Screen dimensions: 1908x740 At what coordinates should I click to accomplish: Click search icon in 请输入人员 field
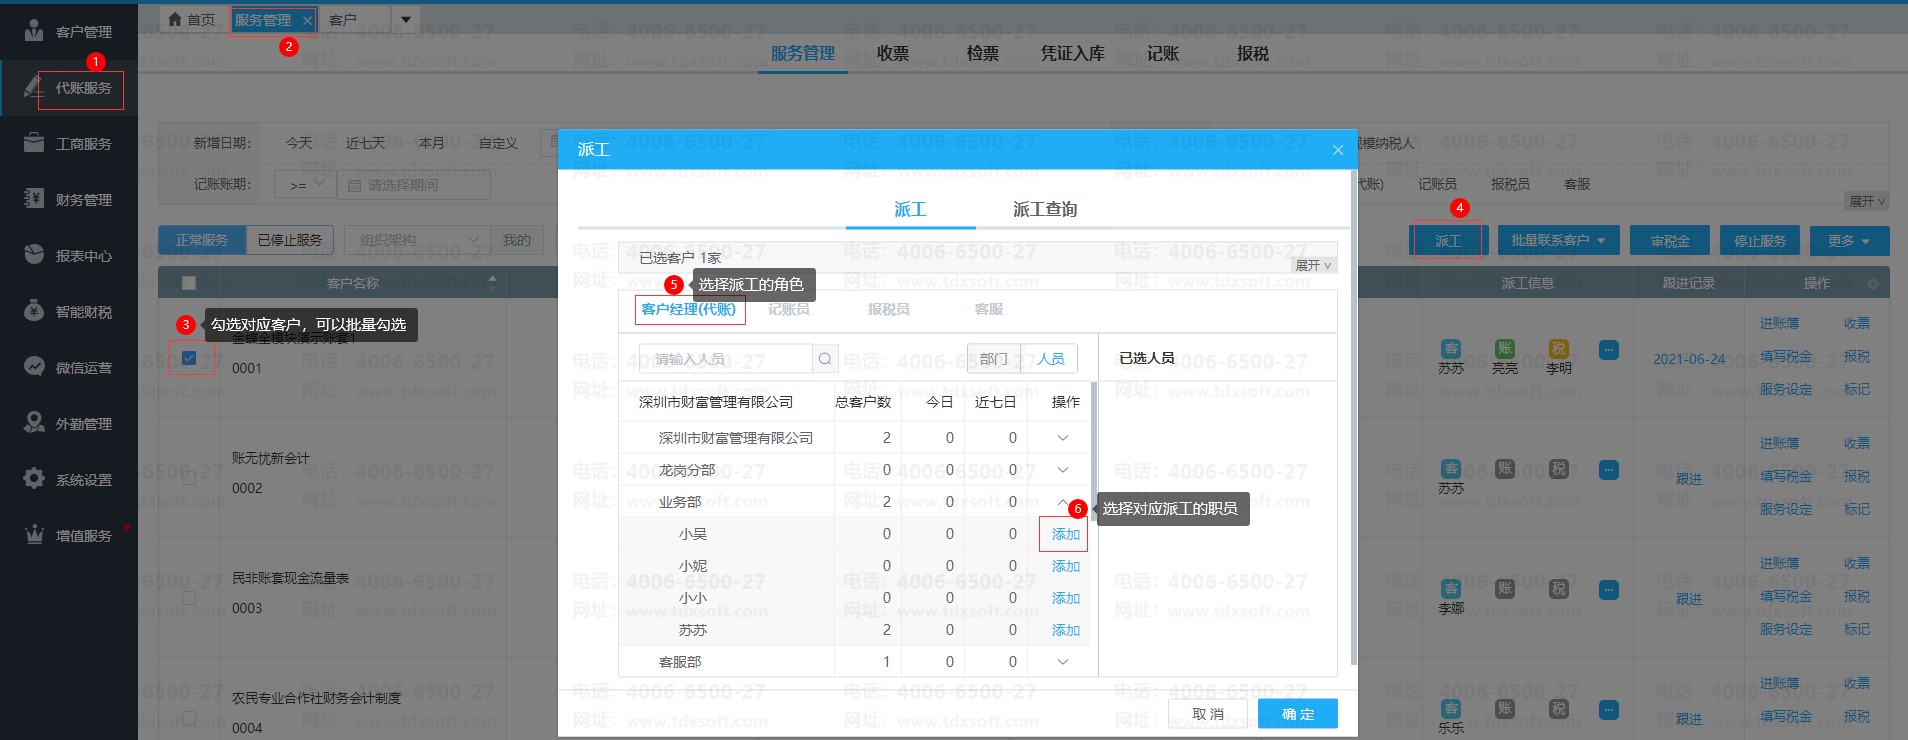point(825,359)
